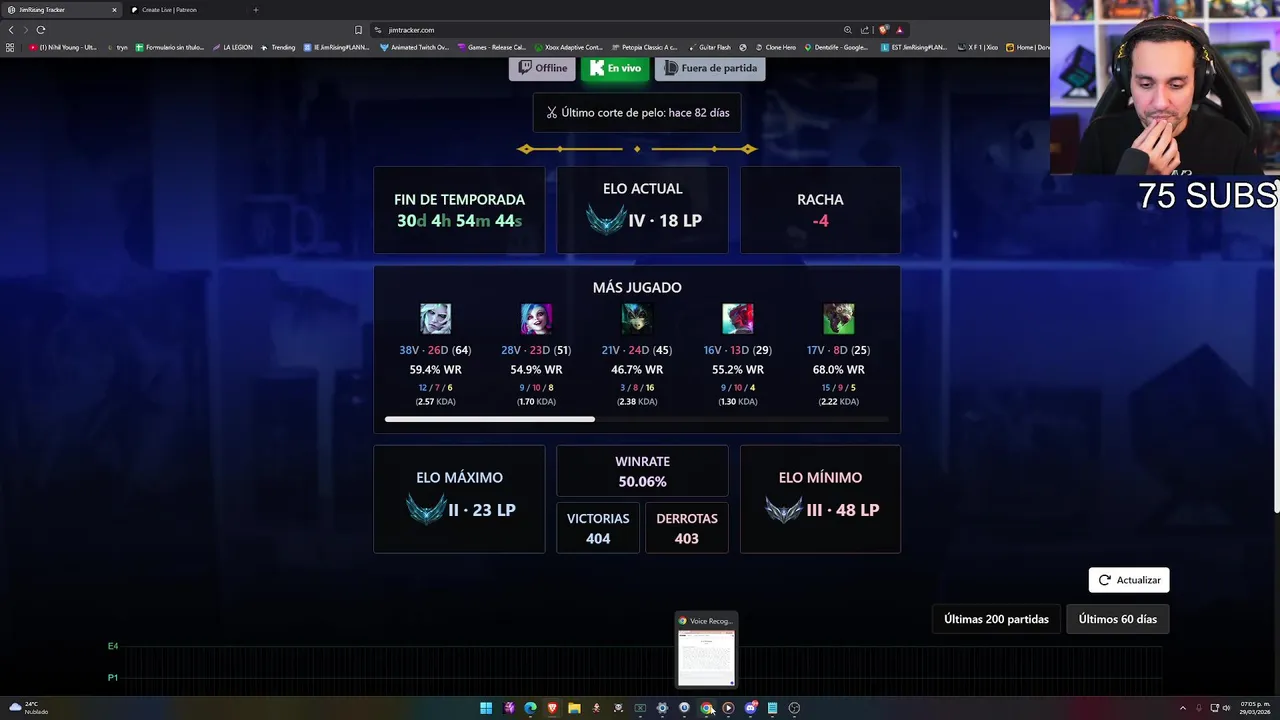Close the JimRising Tracker tab
Viewport: 1280px width, 720px height.
tap(114, 10)
